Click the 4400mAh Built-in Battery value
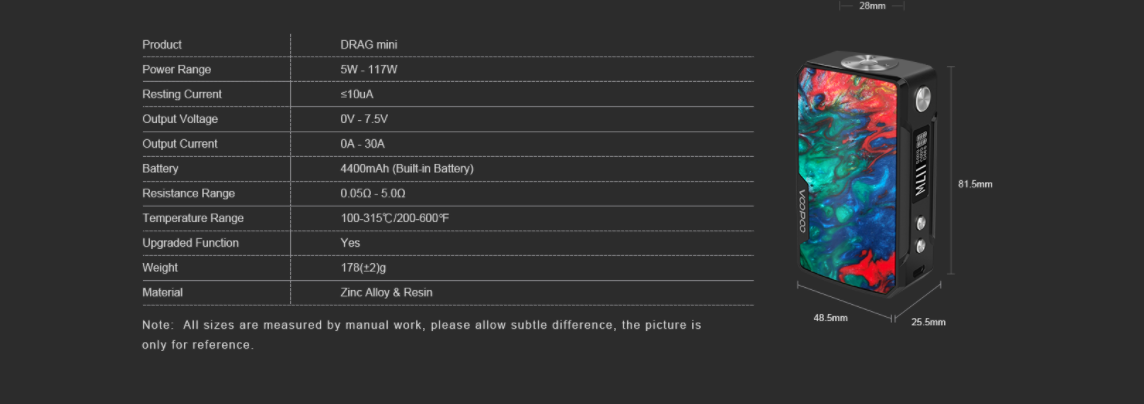 [x=407, y=168]
